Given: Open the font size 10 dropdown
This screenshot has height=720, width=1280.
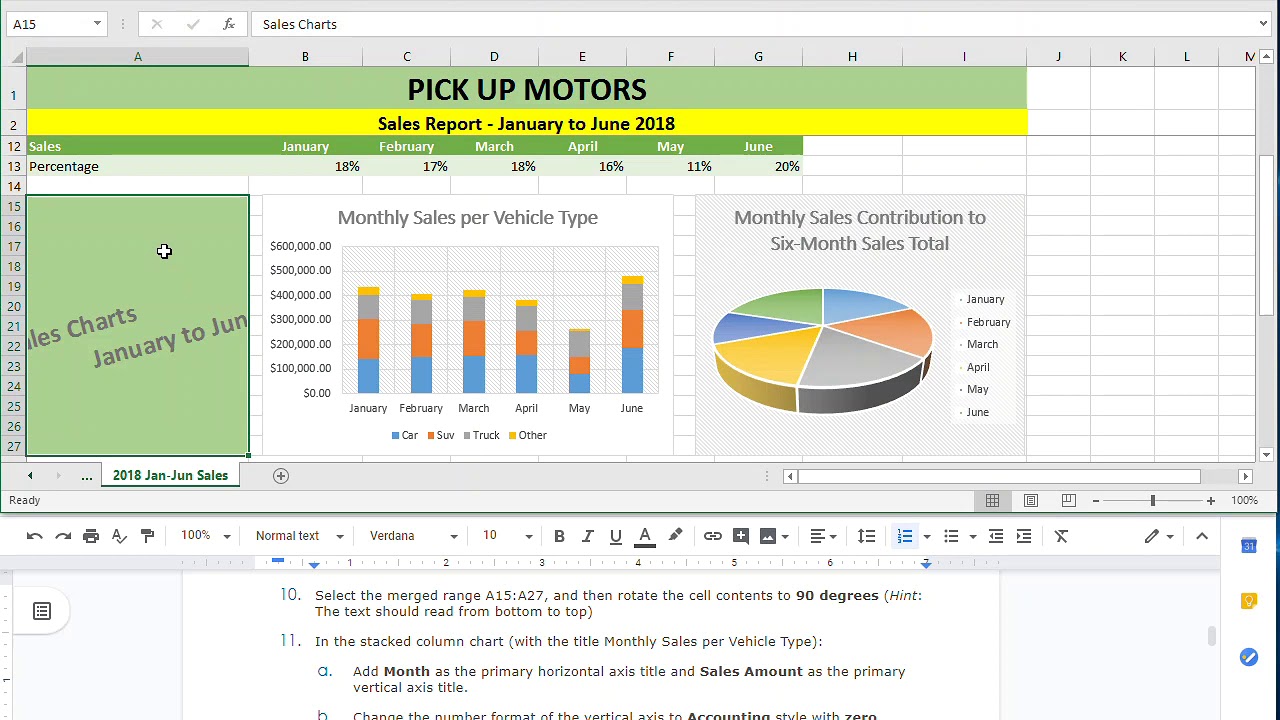Looking at the screenshot, I should point(508,536).
